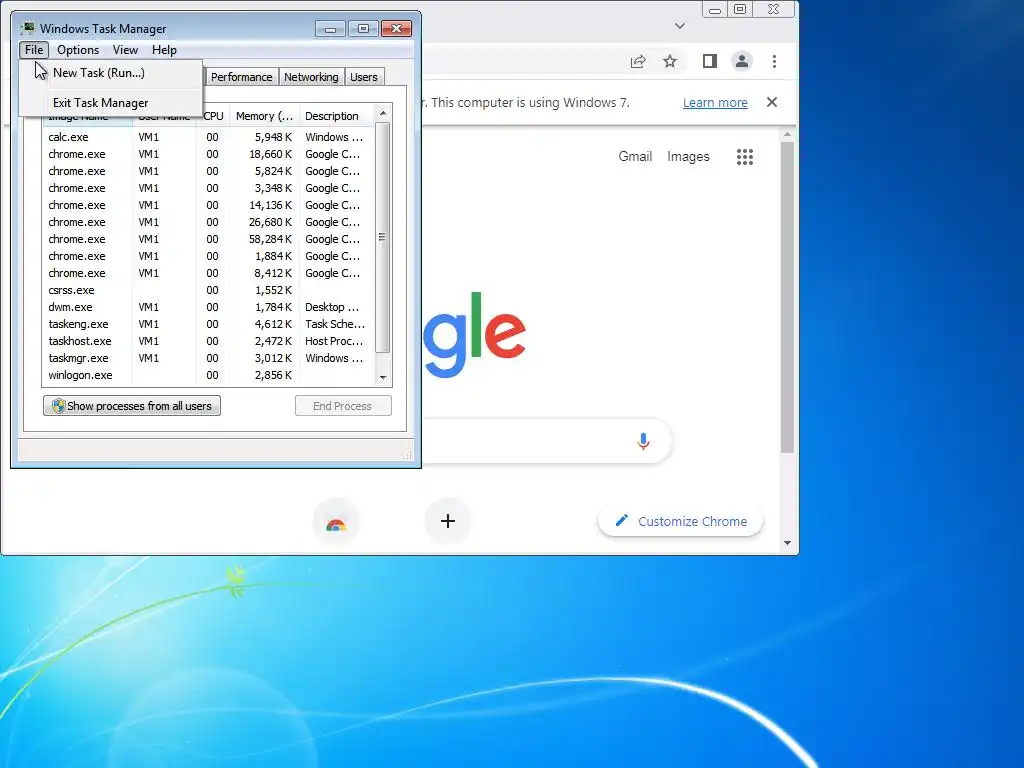The width and height of the screenshot is (1024, 768).
Task: Select taskeng.exe process row
Action: pos(209,324)
